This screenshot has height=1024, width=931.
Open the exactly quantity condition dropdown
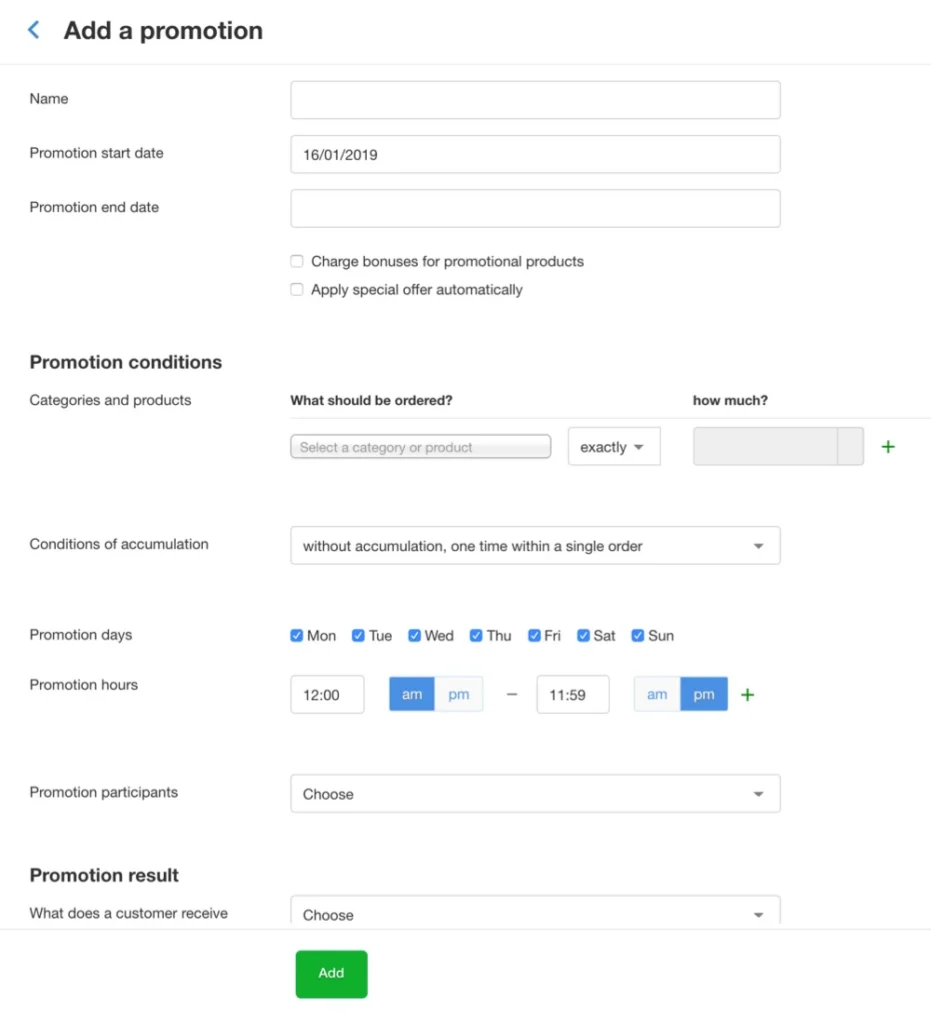coord(614,447)
